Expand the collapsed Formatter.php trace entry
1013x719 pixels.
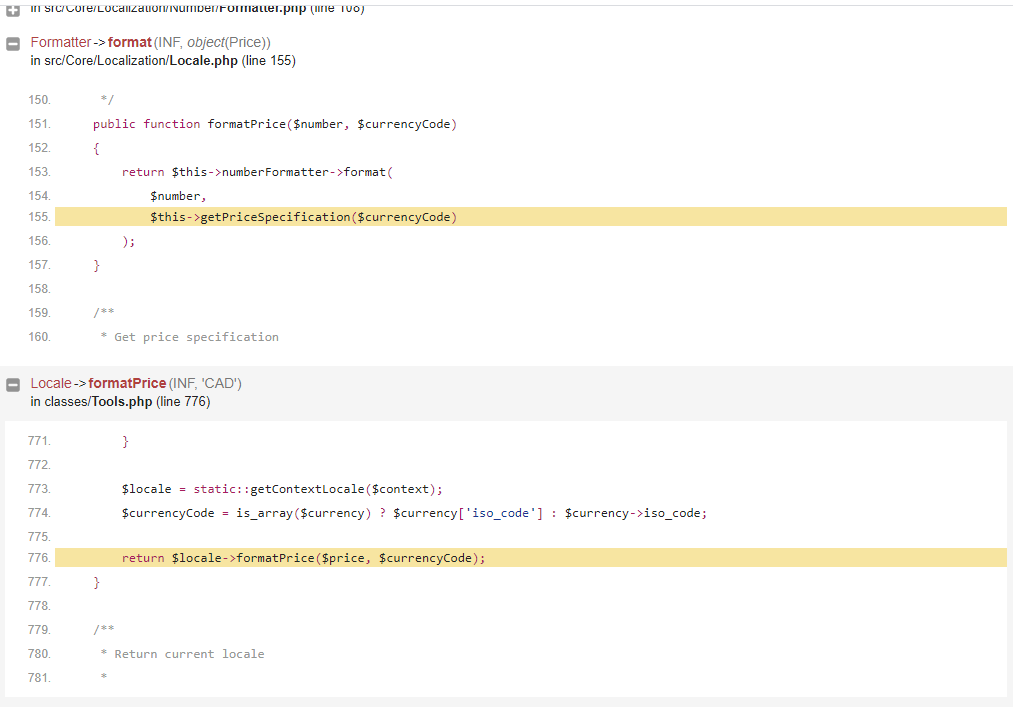point(12,10)
